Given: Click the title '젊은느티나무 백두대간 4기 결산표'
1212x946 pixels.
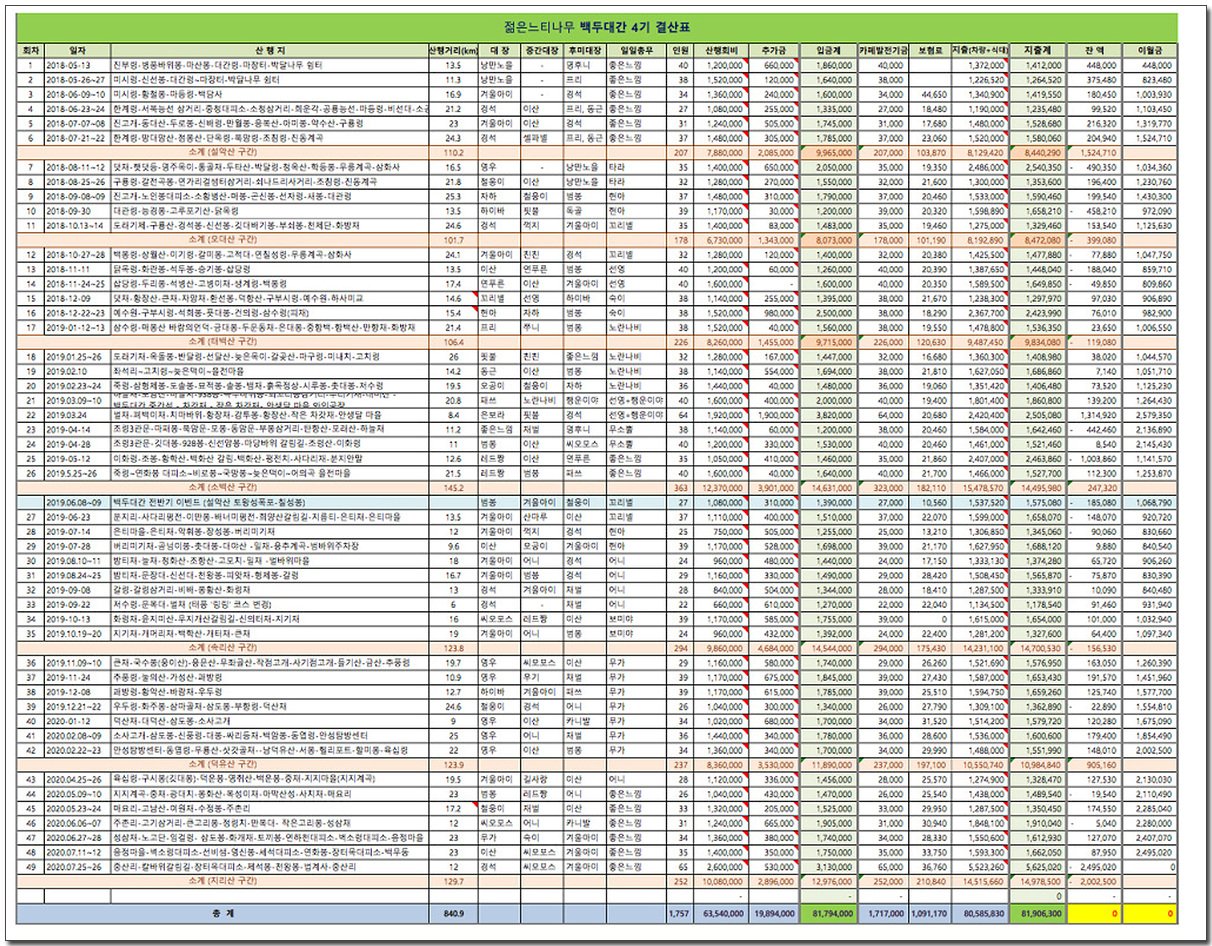Looking at the screenshot, I should point(598,27).
